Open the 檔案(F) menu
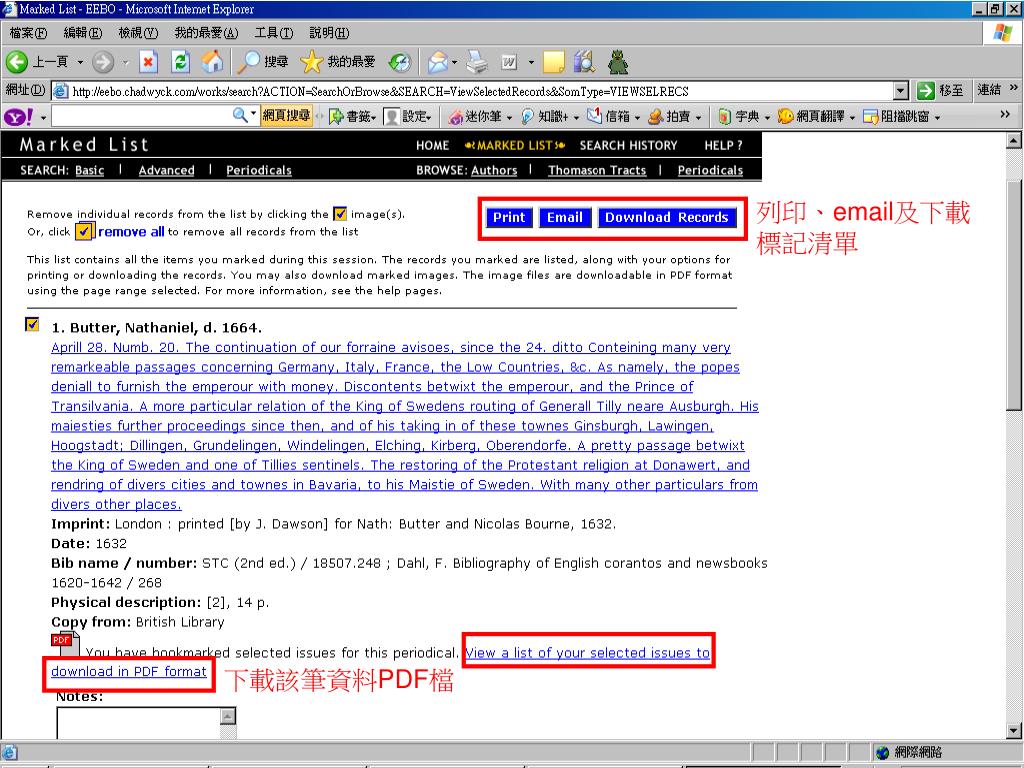The width and height of the screenshot is (1024, 768). pos(29,33)
